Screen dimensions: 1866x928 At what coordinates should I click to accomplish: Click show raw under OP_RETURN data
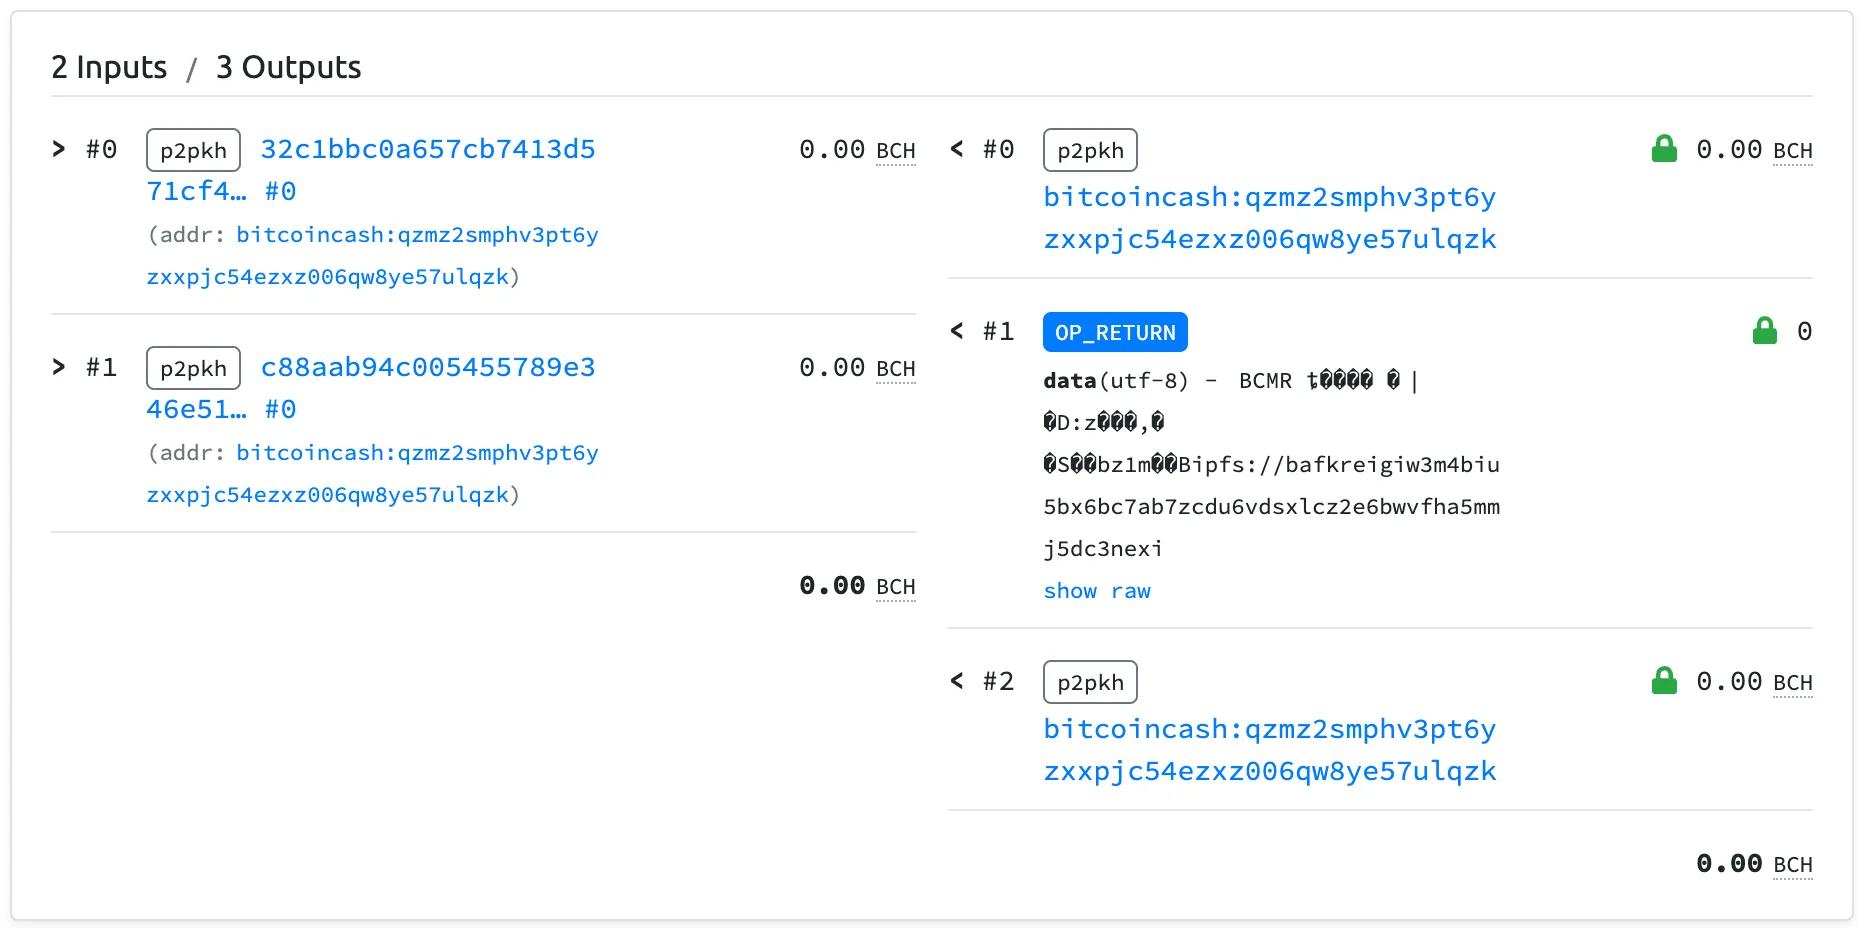tap(1097, 591)
